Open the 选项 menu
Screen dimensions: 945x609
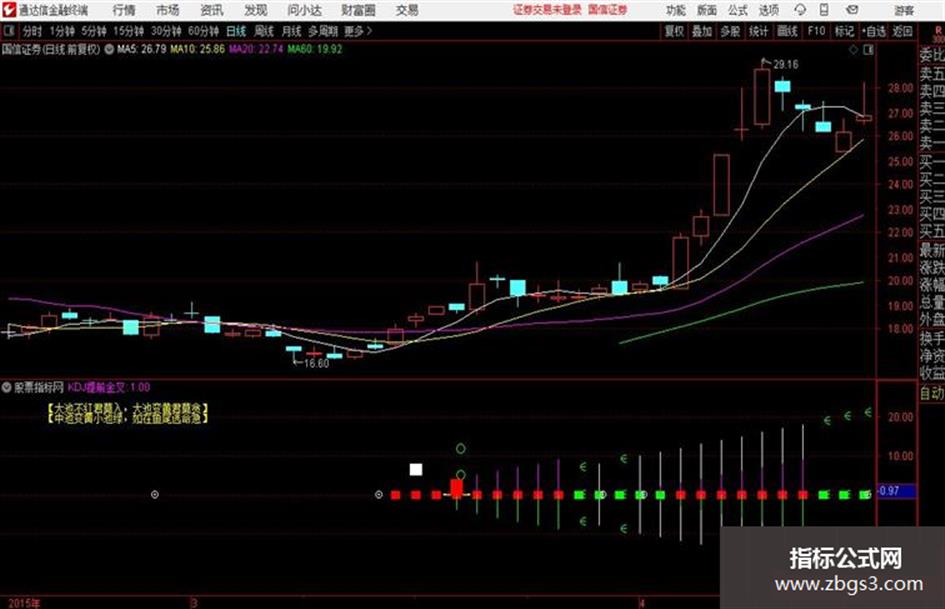(769, 10)
